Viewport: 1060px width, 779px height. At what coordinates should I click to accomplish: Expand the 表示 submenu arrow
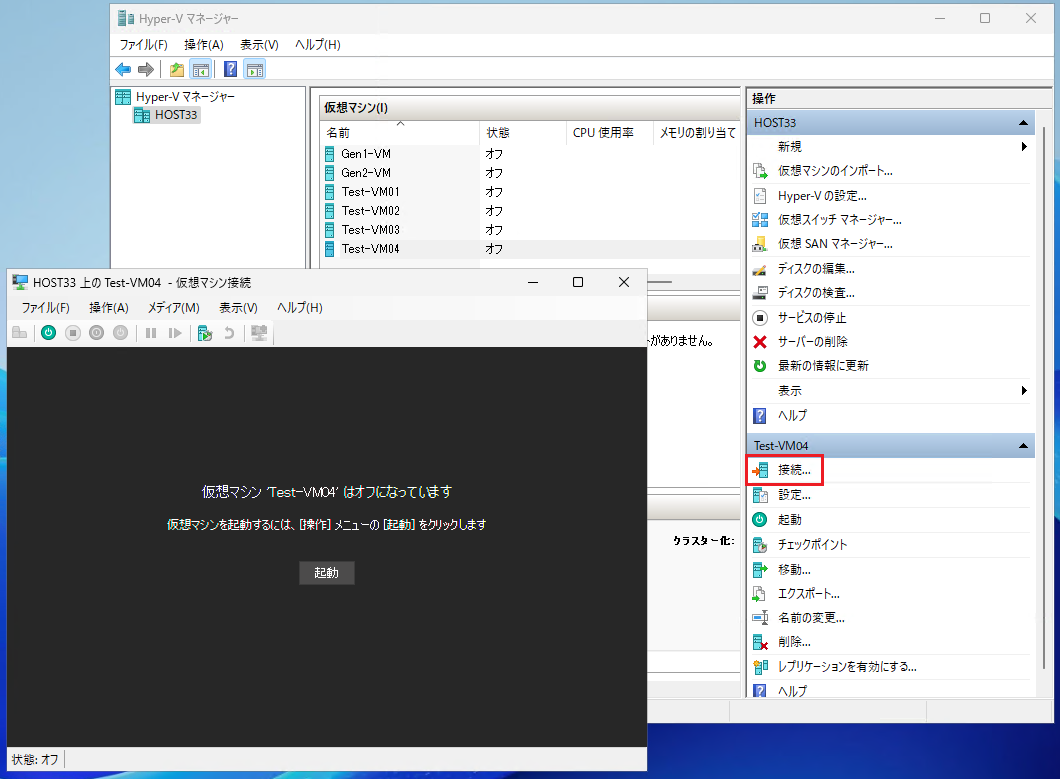click(x=1023, y=391)
